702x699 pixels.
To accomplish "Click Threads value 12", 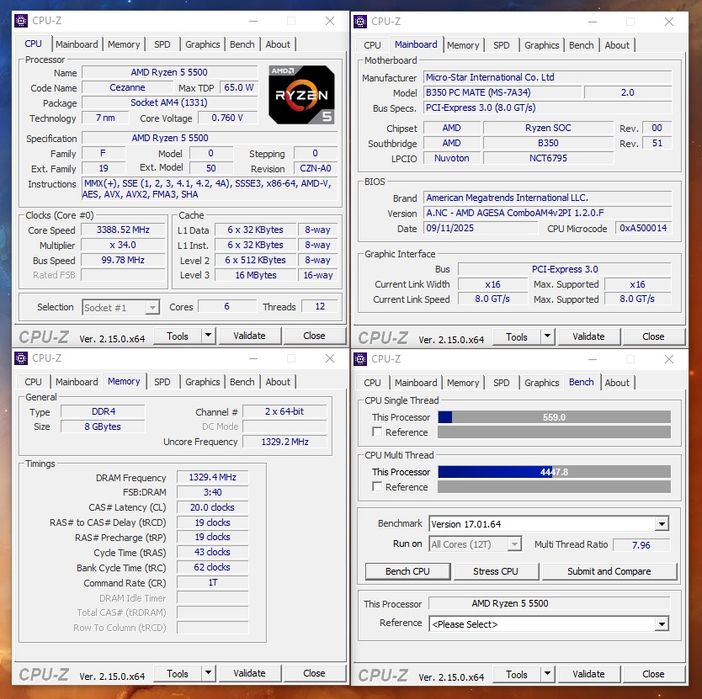I will tap(320, 307).
